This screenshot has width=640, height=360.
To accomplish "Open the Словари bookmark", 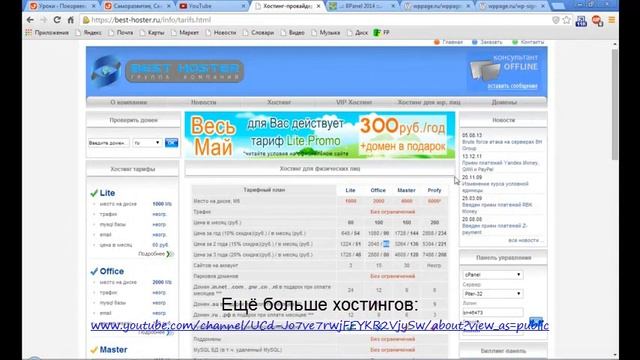I will 258,32.
